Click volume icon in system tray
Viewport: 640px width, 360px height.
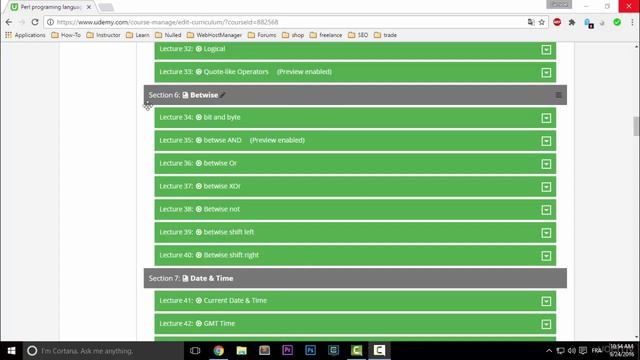tap(572, 351)
